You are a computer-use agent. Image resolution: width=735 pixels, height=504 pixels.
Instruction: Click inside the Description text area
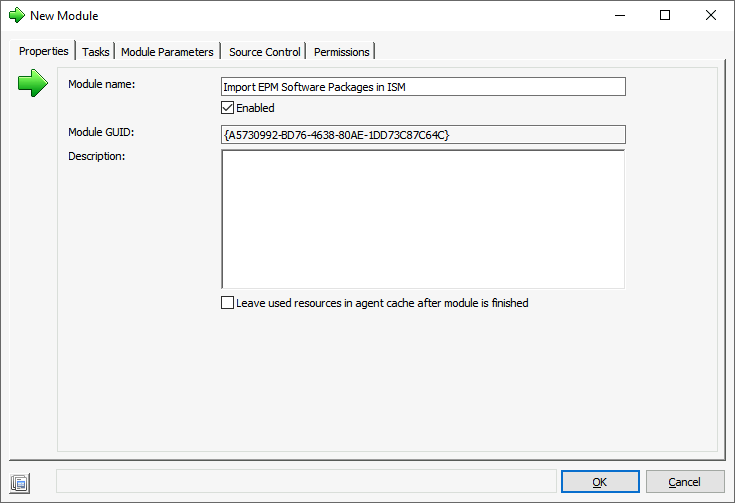pyautogui.click(x=423, y=219)
